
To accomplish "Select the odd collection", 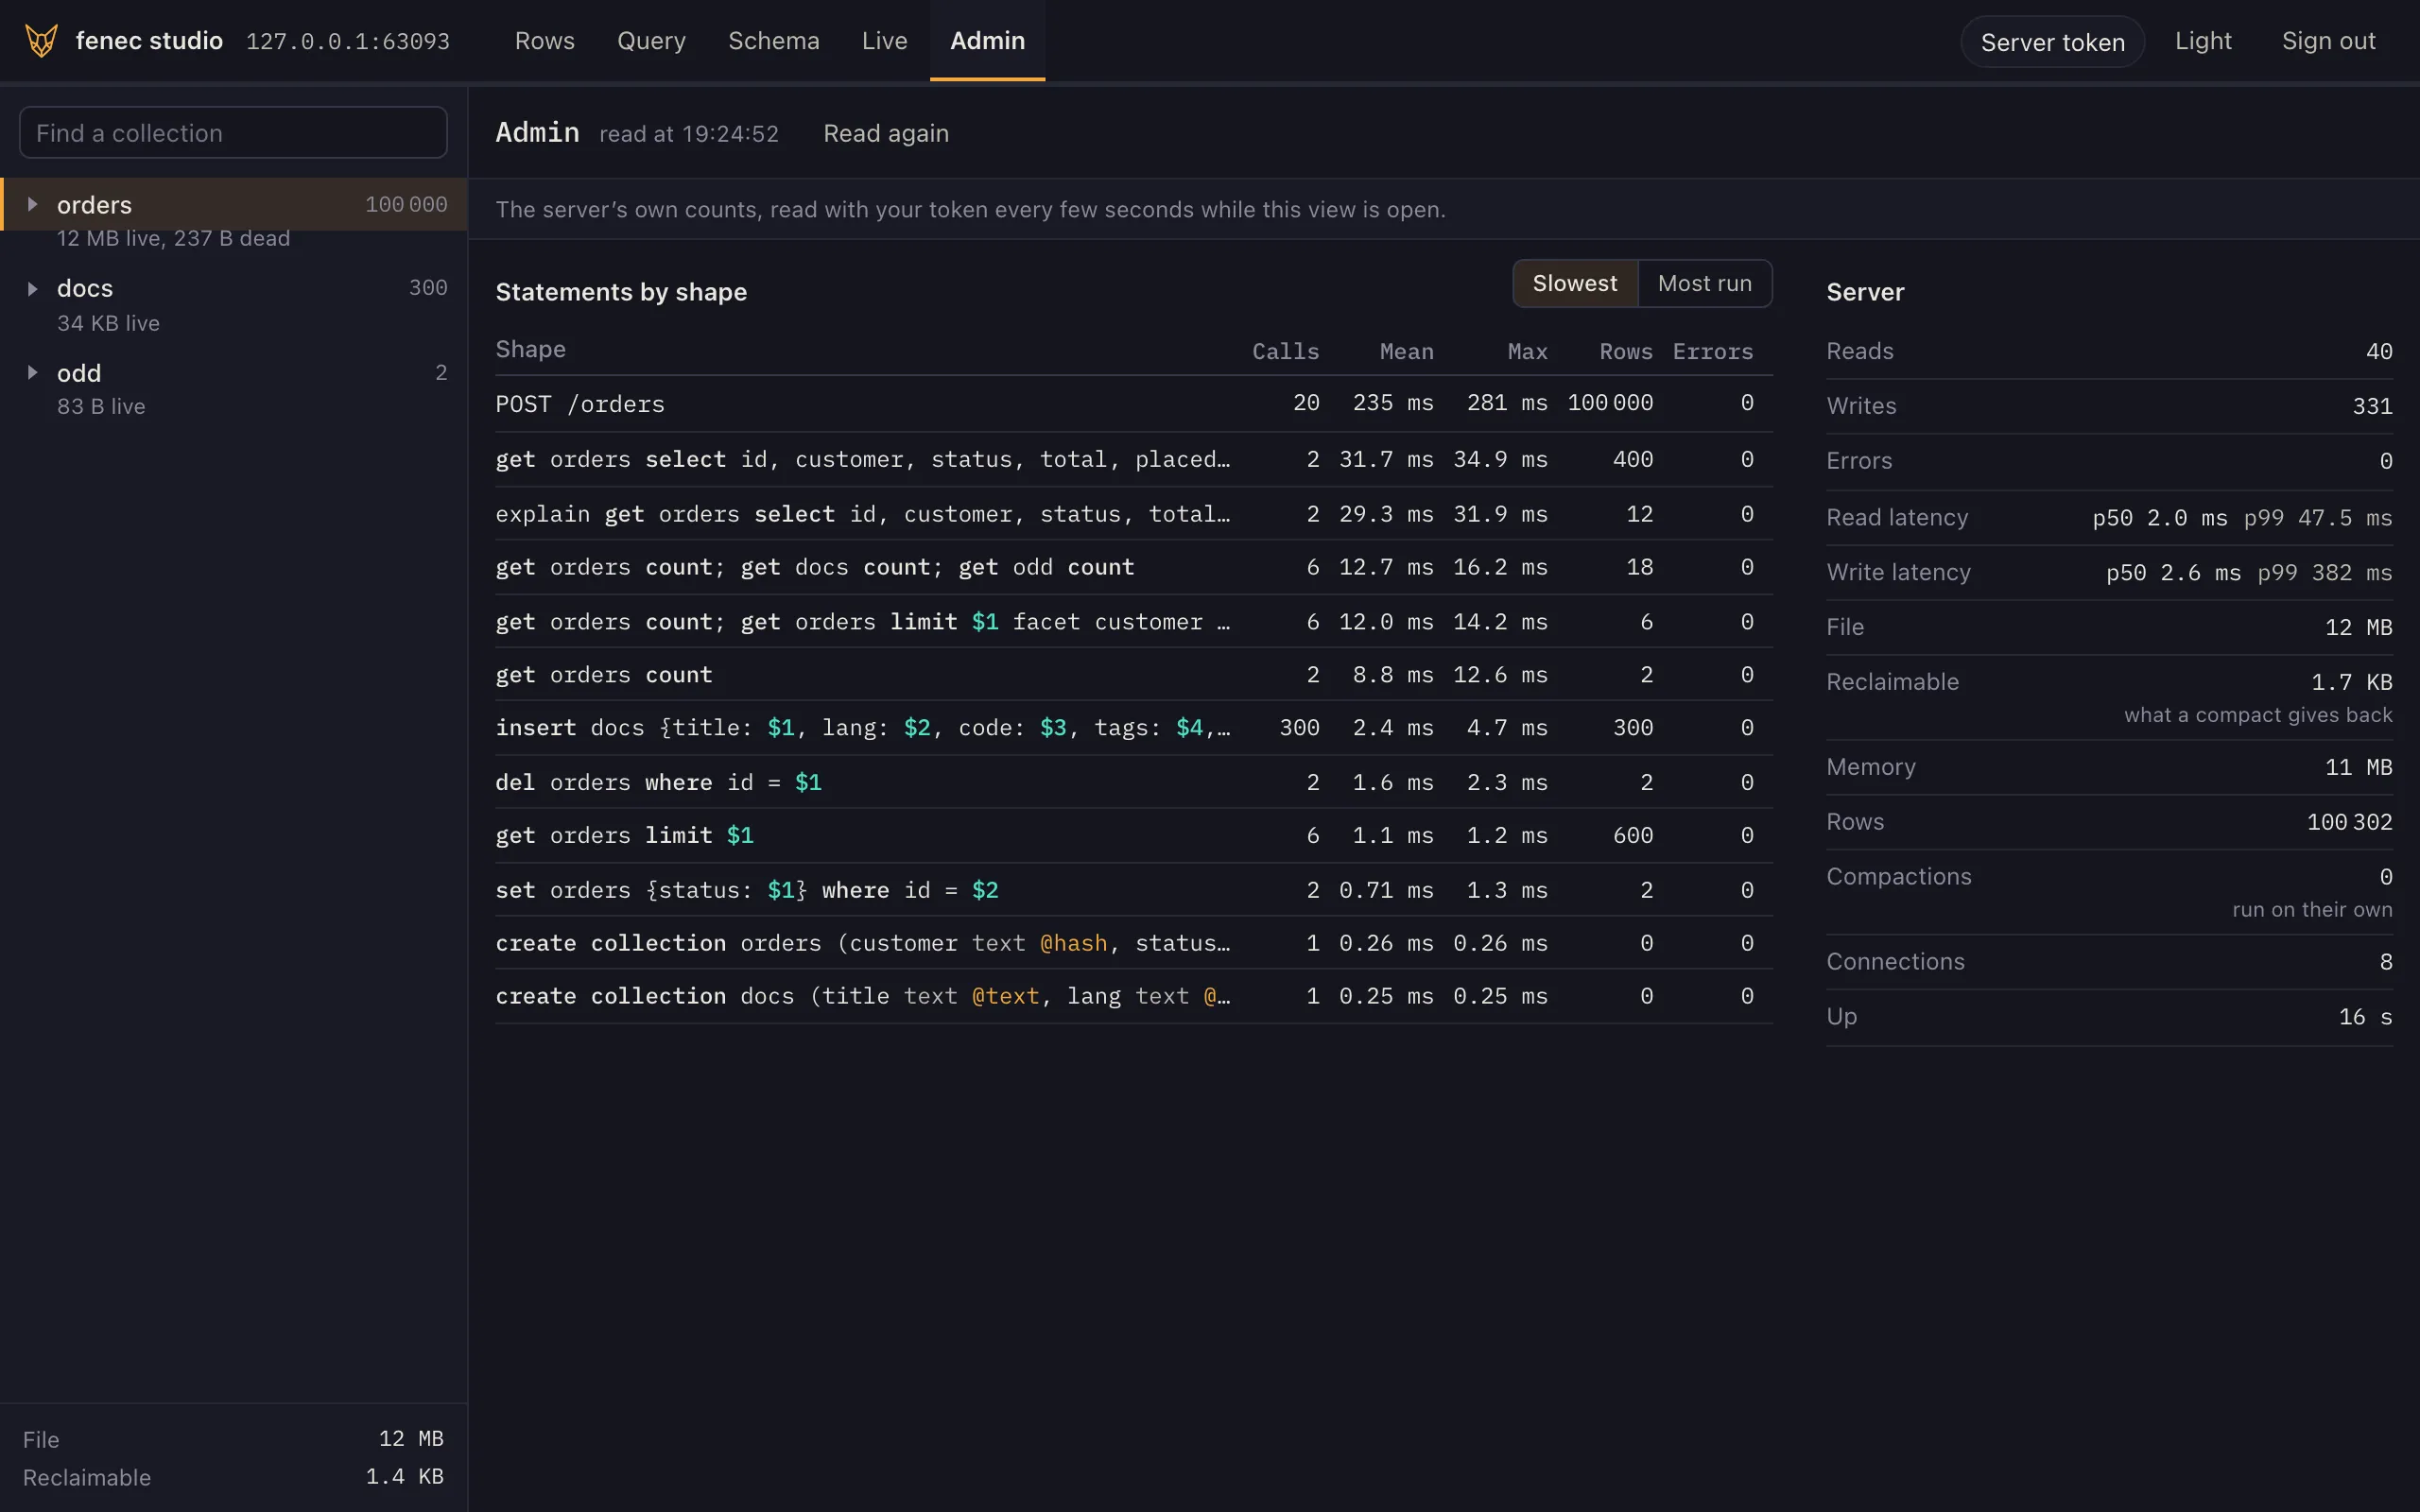I will point(234,373).
